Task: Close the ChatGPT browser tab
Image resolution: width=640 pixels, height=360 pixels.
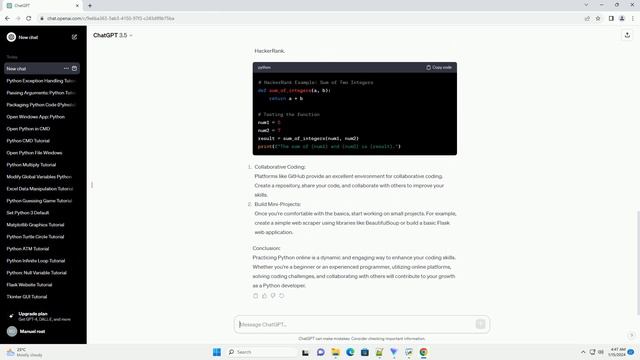Action: coord(77,6)
